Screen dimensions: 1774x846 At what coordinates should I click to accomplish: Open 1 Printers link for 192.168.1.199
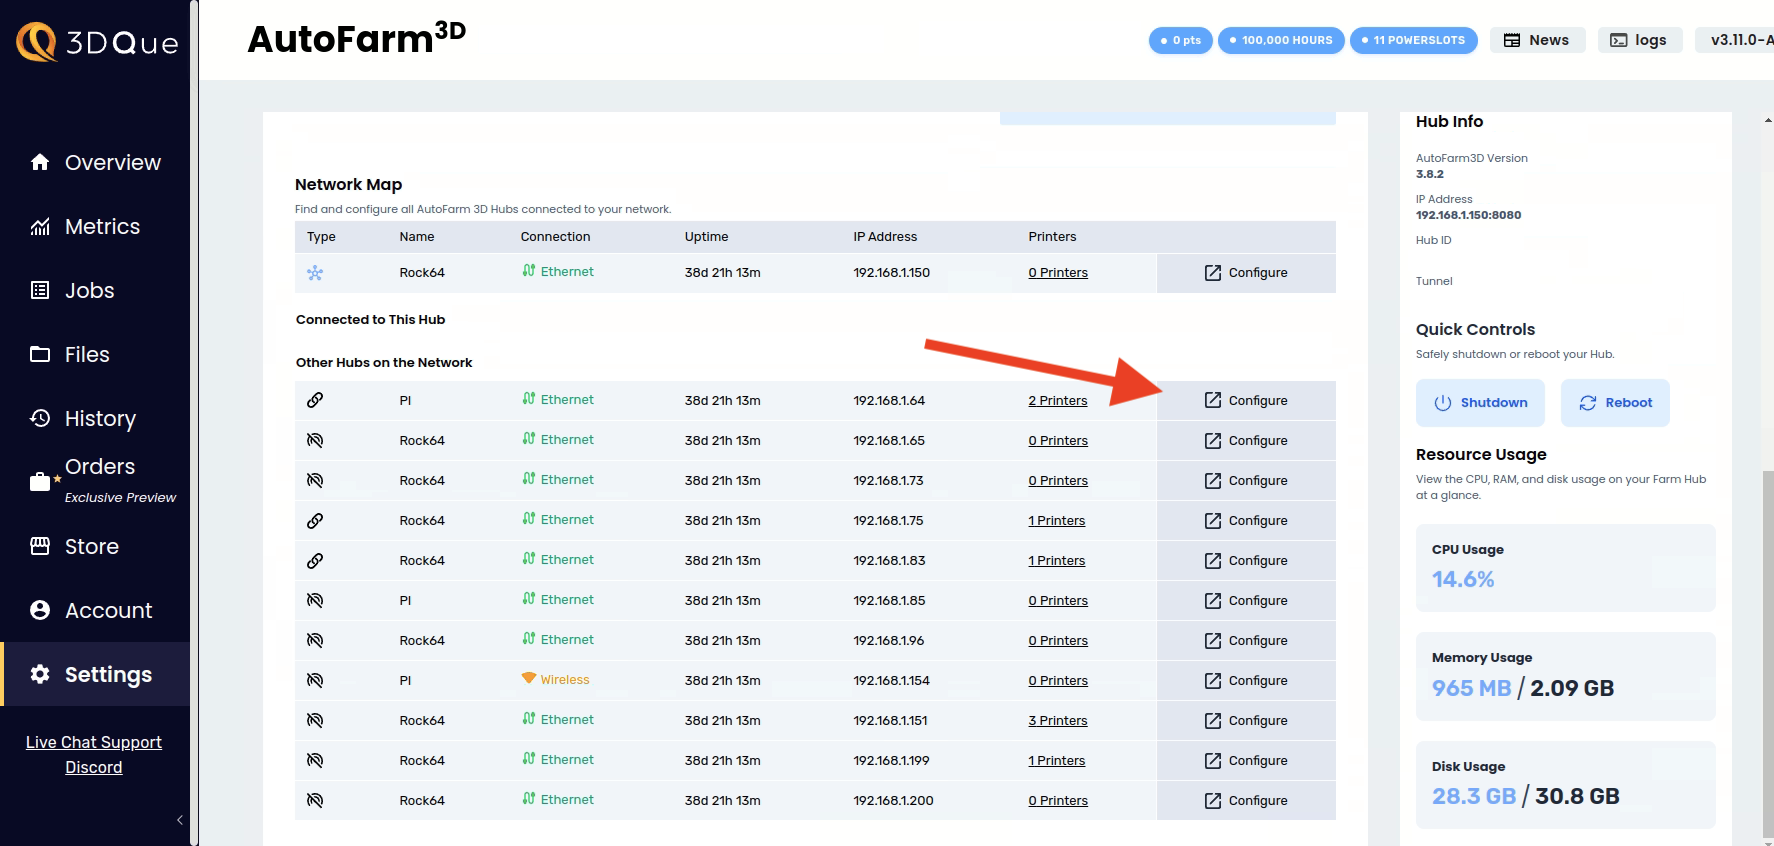[1057, 760]
